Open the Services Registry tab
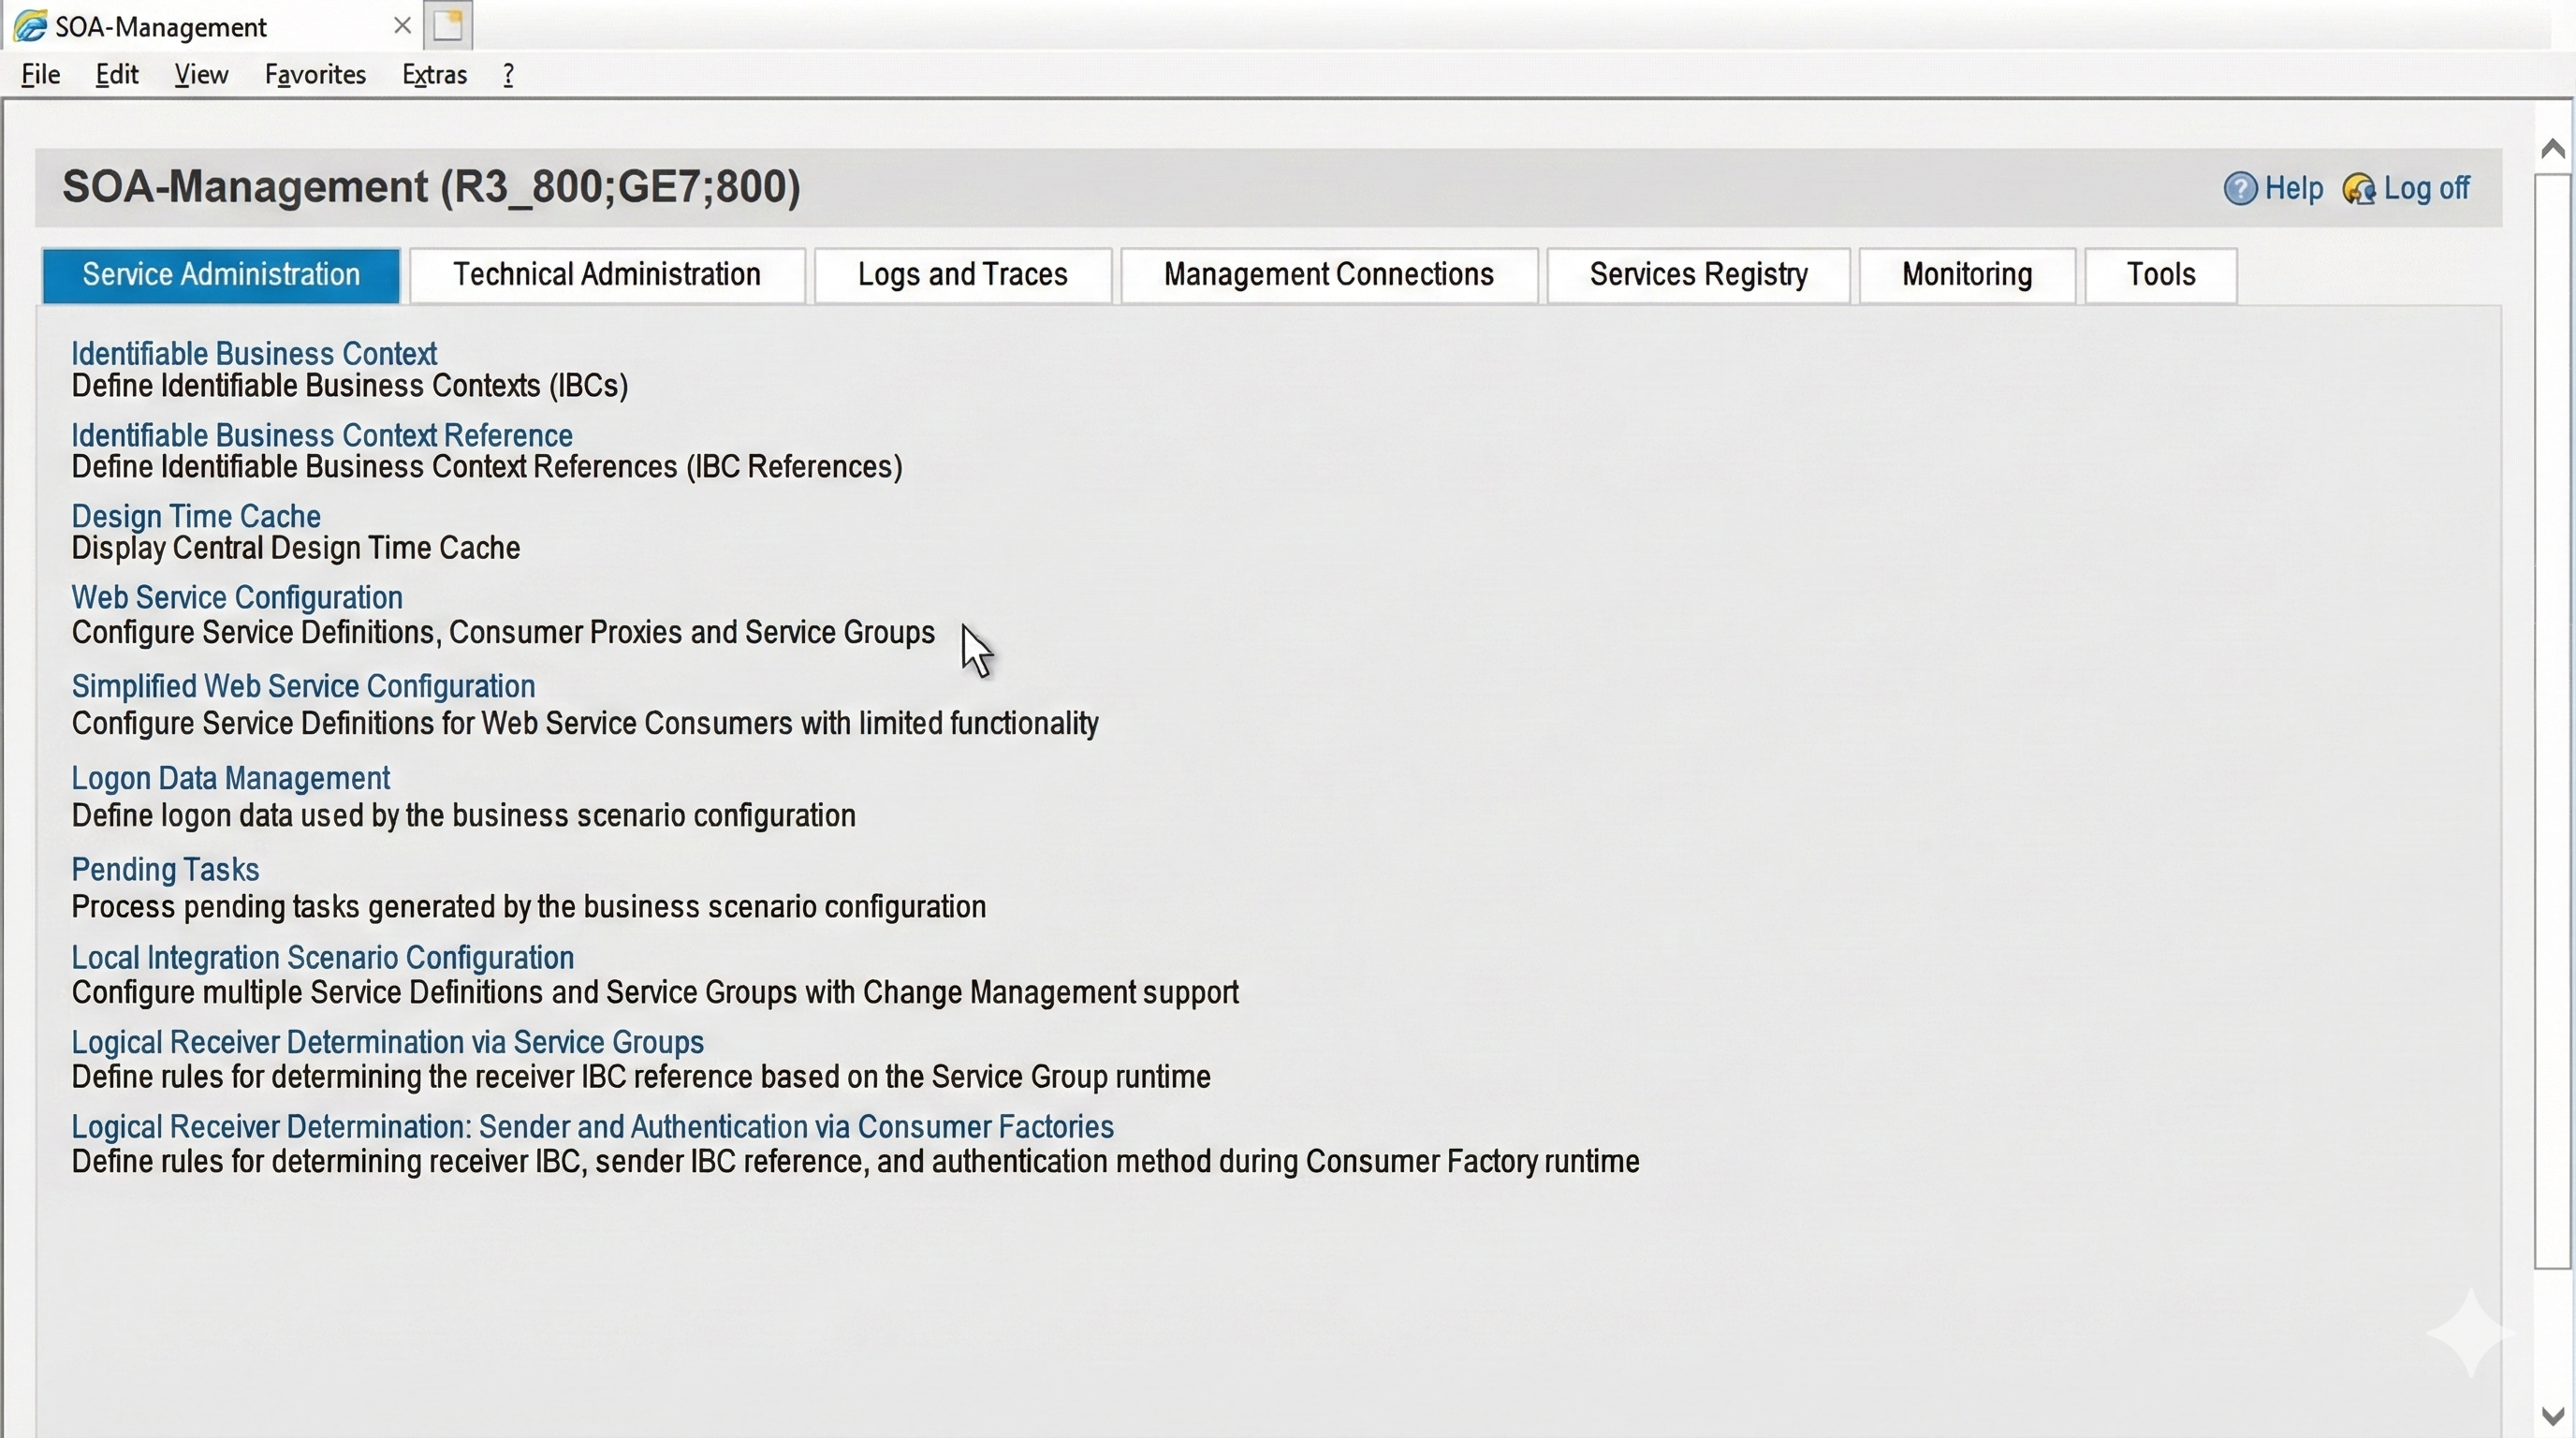Viewport: 2576px width, 1438px height. click(x=1698, y=275)
